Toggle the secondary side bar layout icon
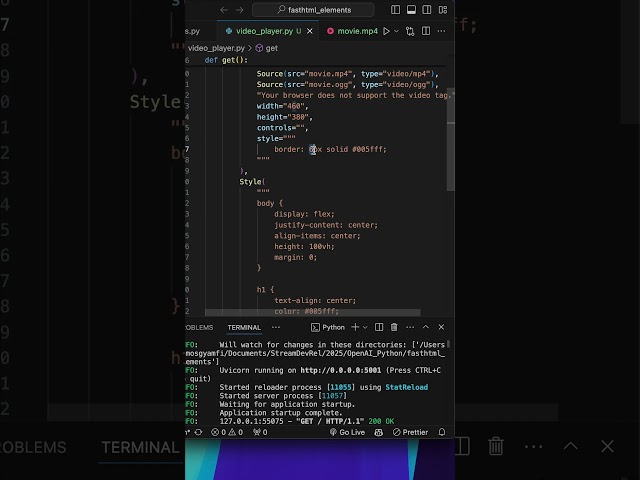 (x=427, y=10)
